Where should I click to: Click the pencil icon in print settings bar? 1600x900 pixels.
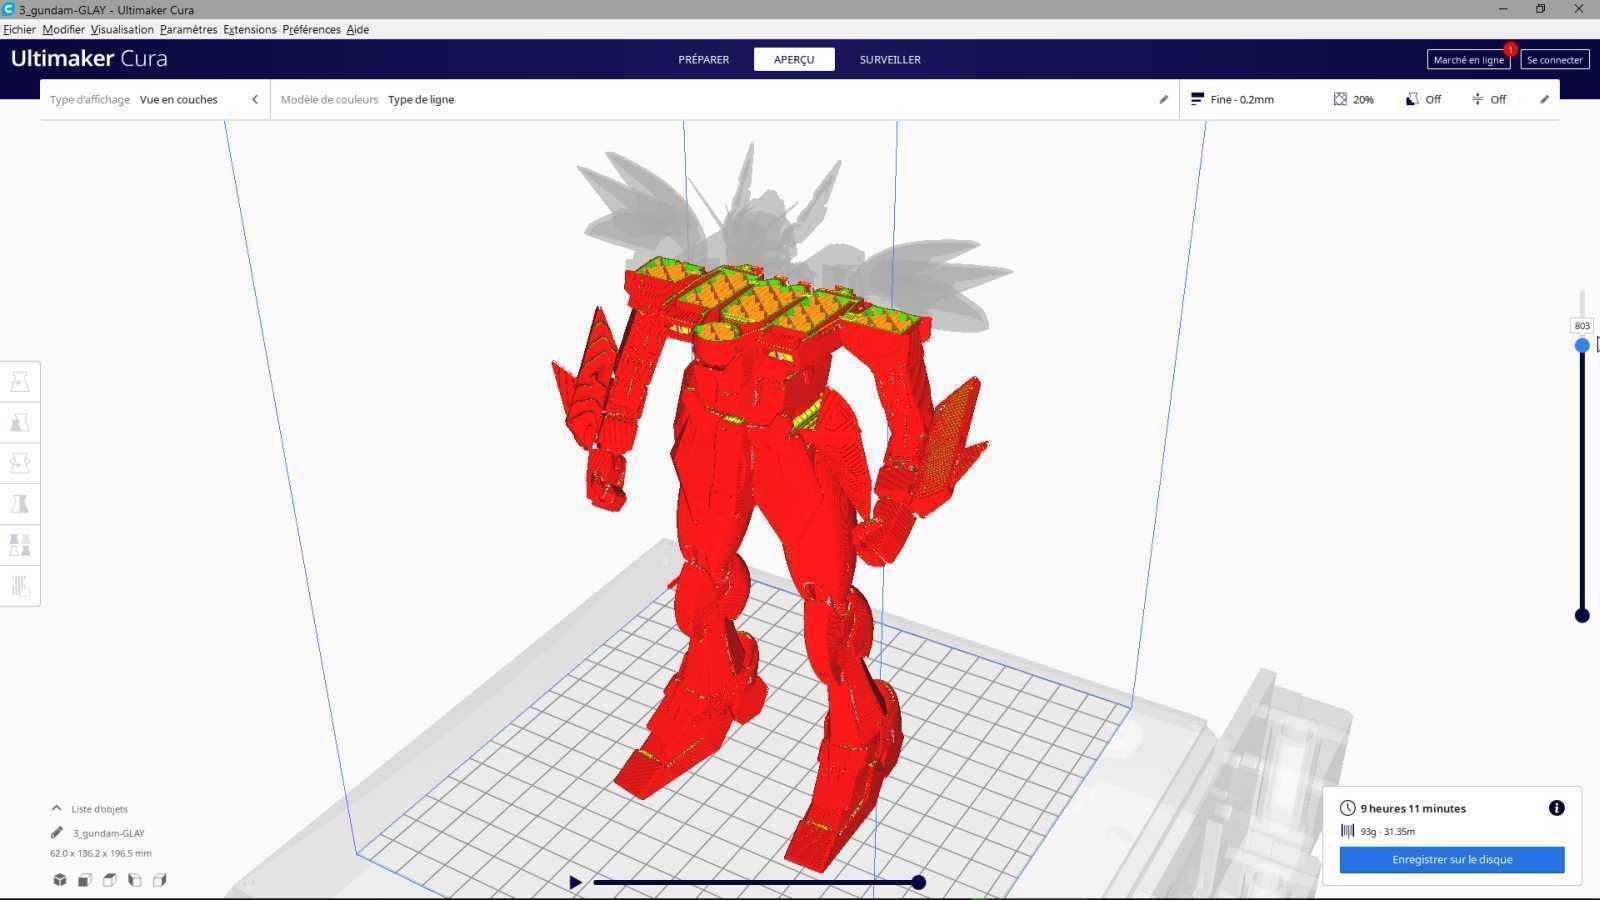point(1544,99)
